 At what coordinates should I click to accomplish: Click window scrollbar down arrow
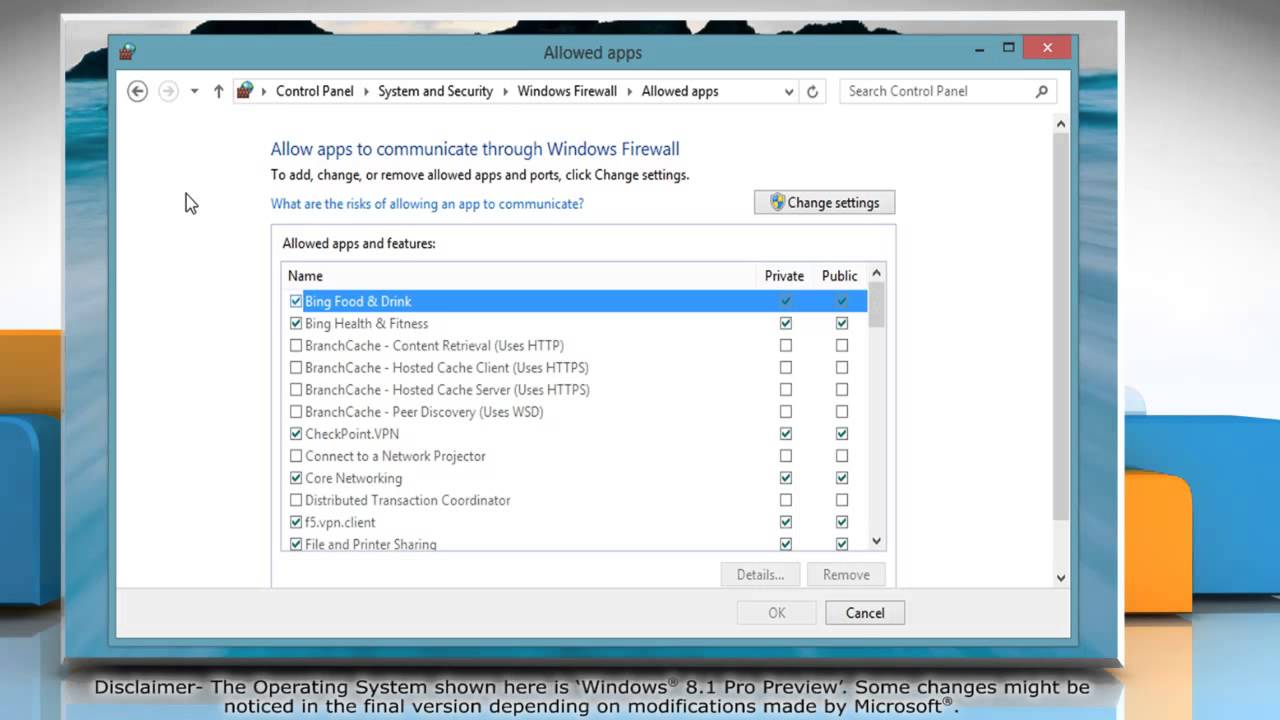pos(1061,577)
